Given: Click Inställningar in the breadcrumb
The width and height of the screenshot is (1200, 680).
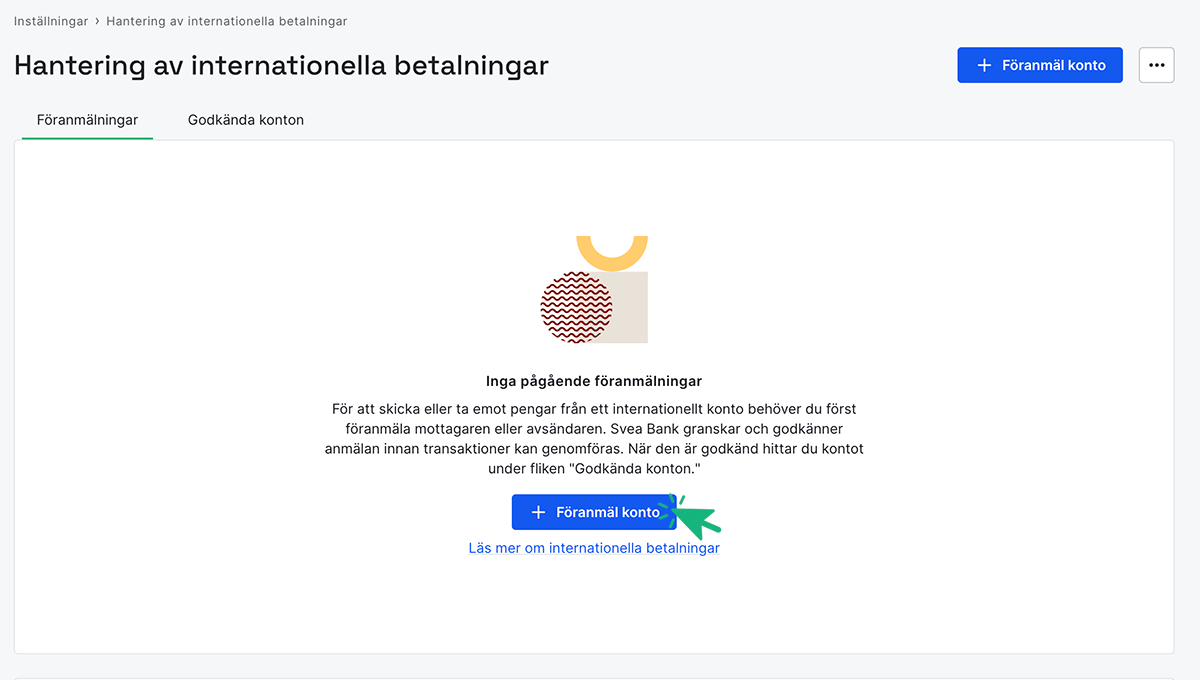Looking at the screenshot, I should 50,20.
